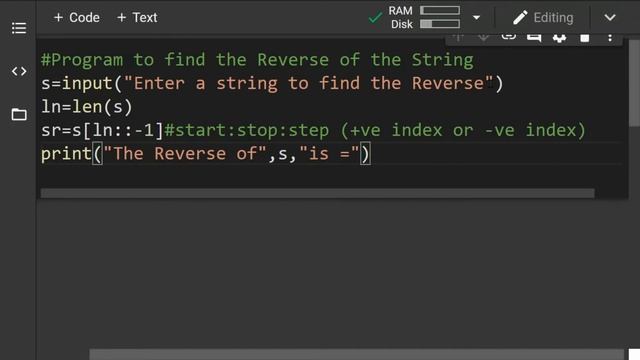The height and width of the screenshot is (360, 640).
Task: Open the Editing mode menu
Action: point(543,18)
